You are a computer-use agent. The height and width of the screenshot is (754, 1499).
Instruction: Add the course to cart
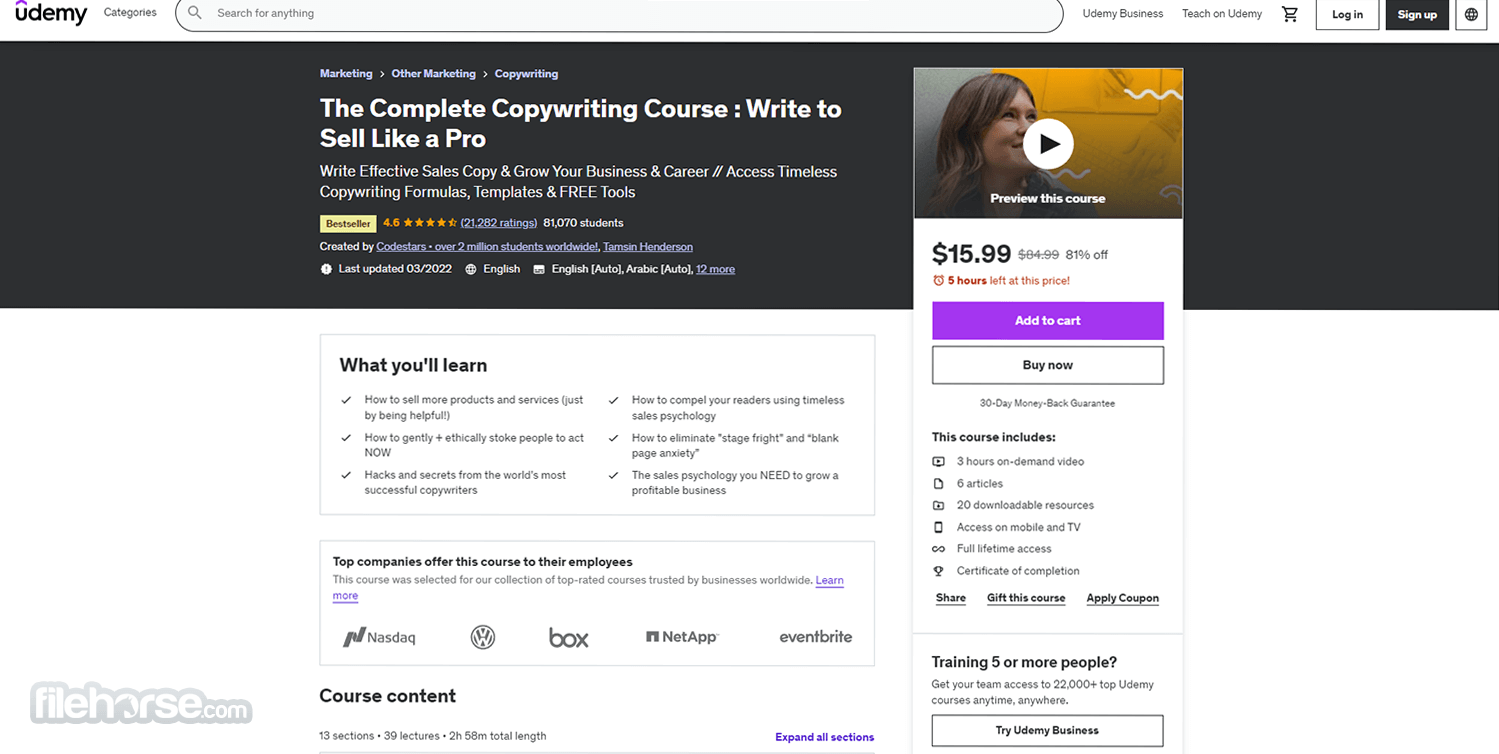[1048, 321]
